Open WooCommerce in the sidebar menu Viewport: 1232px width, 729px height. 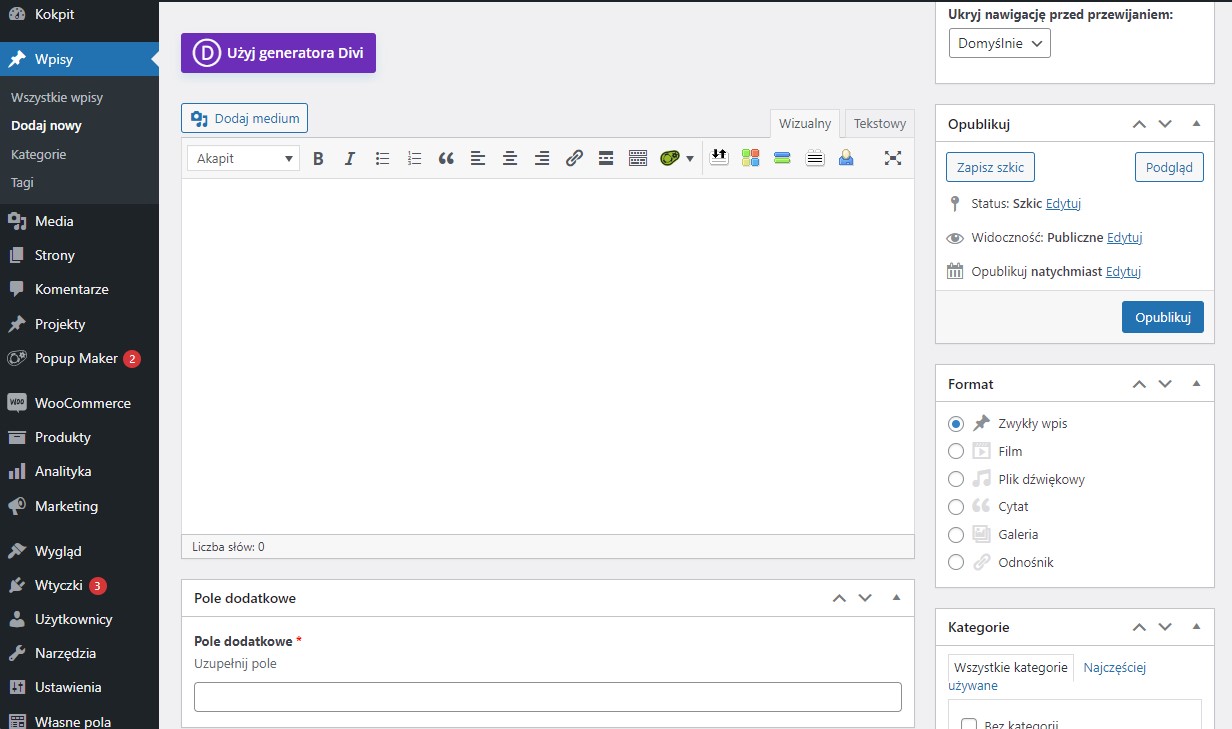82,403
